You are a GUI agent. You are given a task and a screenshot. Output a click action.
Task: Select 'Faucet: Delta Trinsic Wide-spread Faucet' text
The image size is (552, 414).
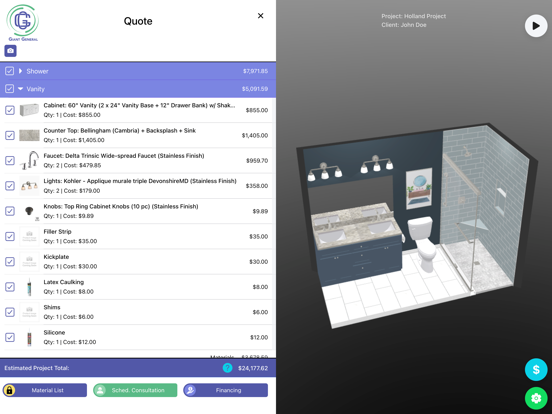(x=124, y=156)
